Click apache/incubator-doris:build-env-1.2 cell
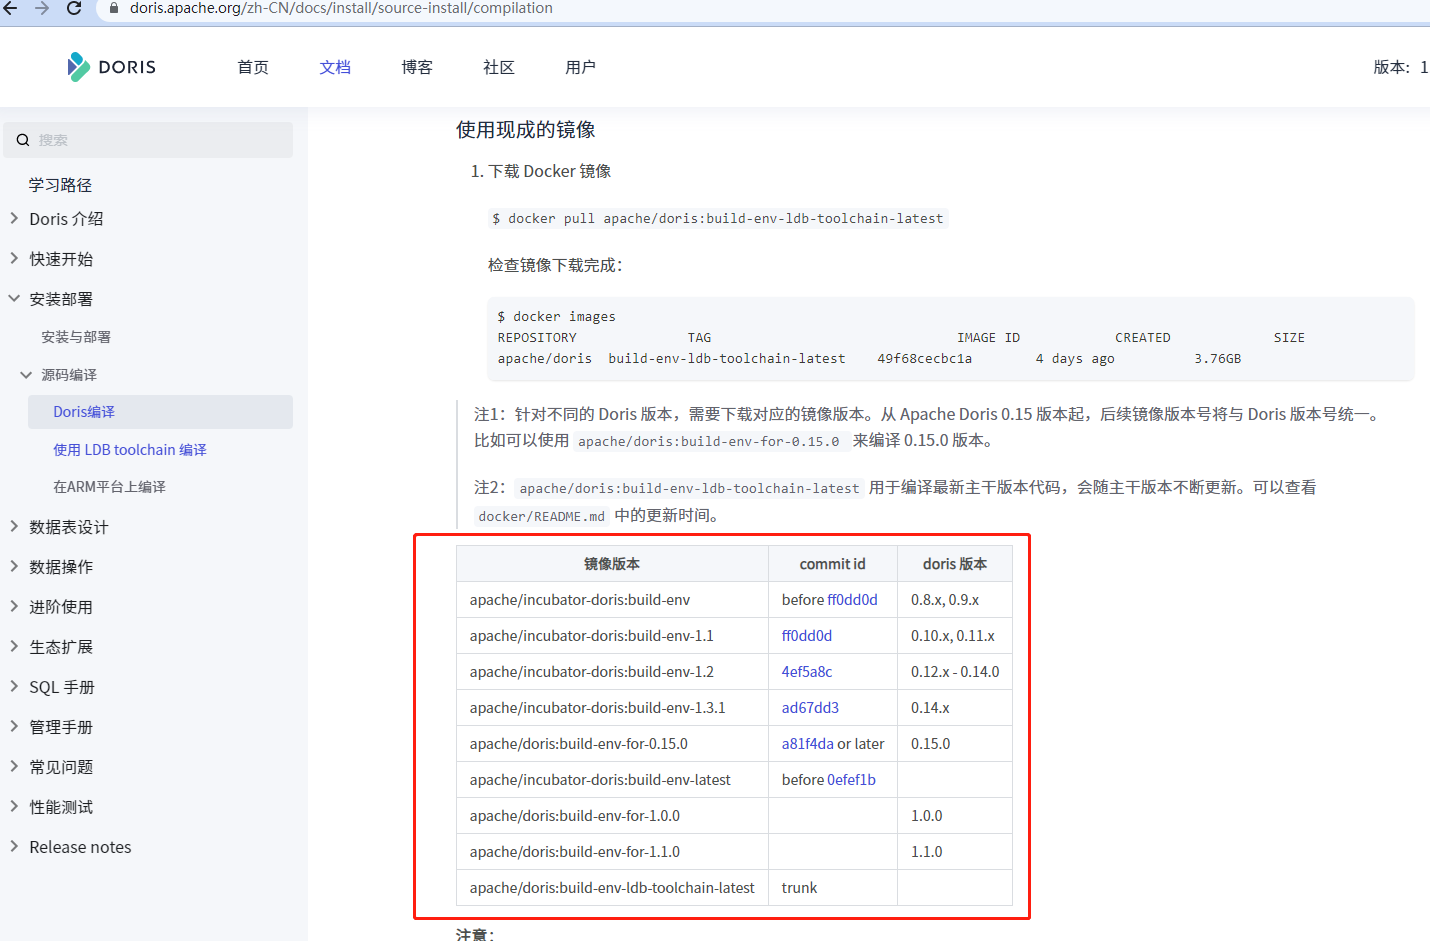The width and height of the screenshot is (1430, 941). coord(612,672)
